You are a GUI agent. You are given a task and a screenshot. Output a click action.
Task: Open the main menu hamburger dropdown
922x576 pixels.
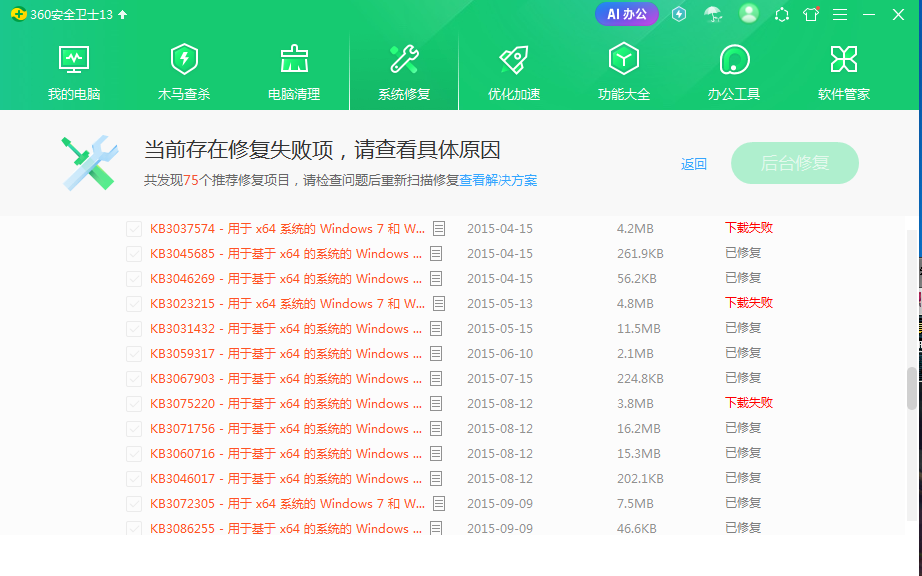(x=840, y=15)
